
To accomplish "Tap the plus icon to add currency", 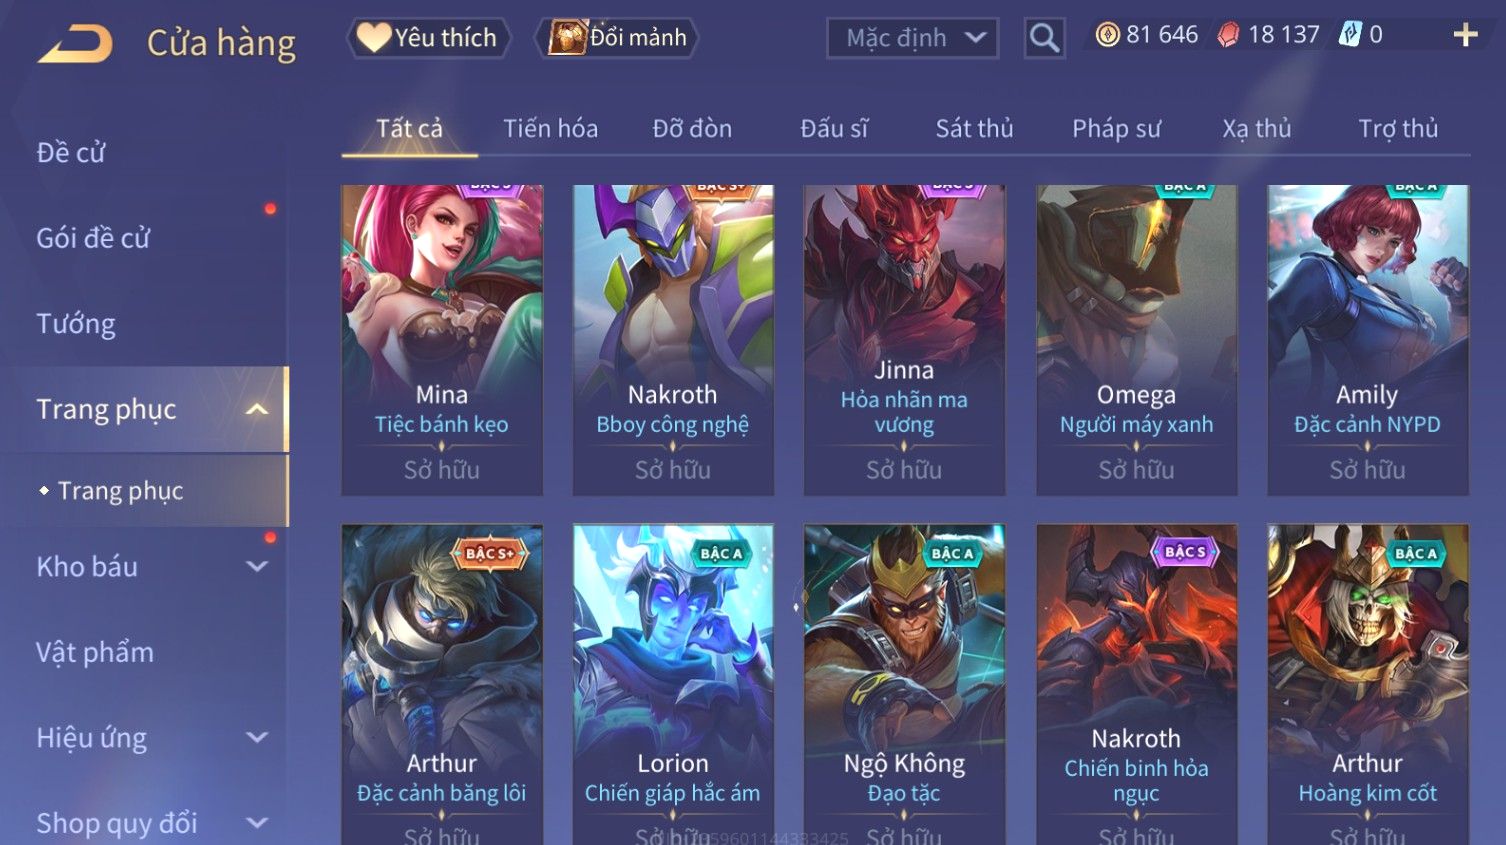I will tap(1465, 36).
